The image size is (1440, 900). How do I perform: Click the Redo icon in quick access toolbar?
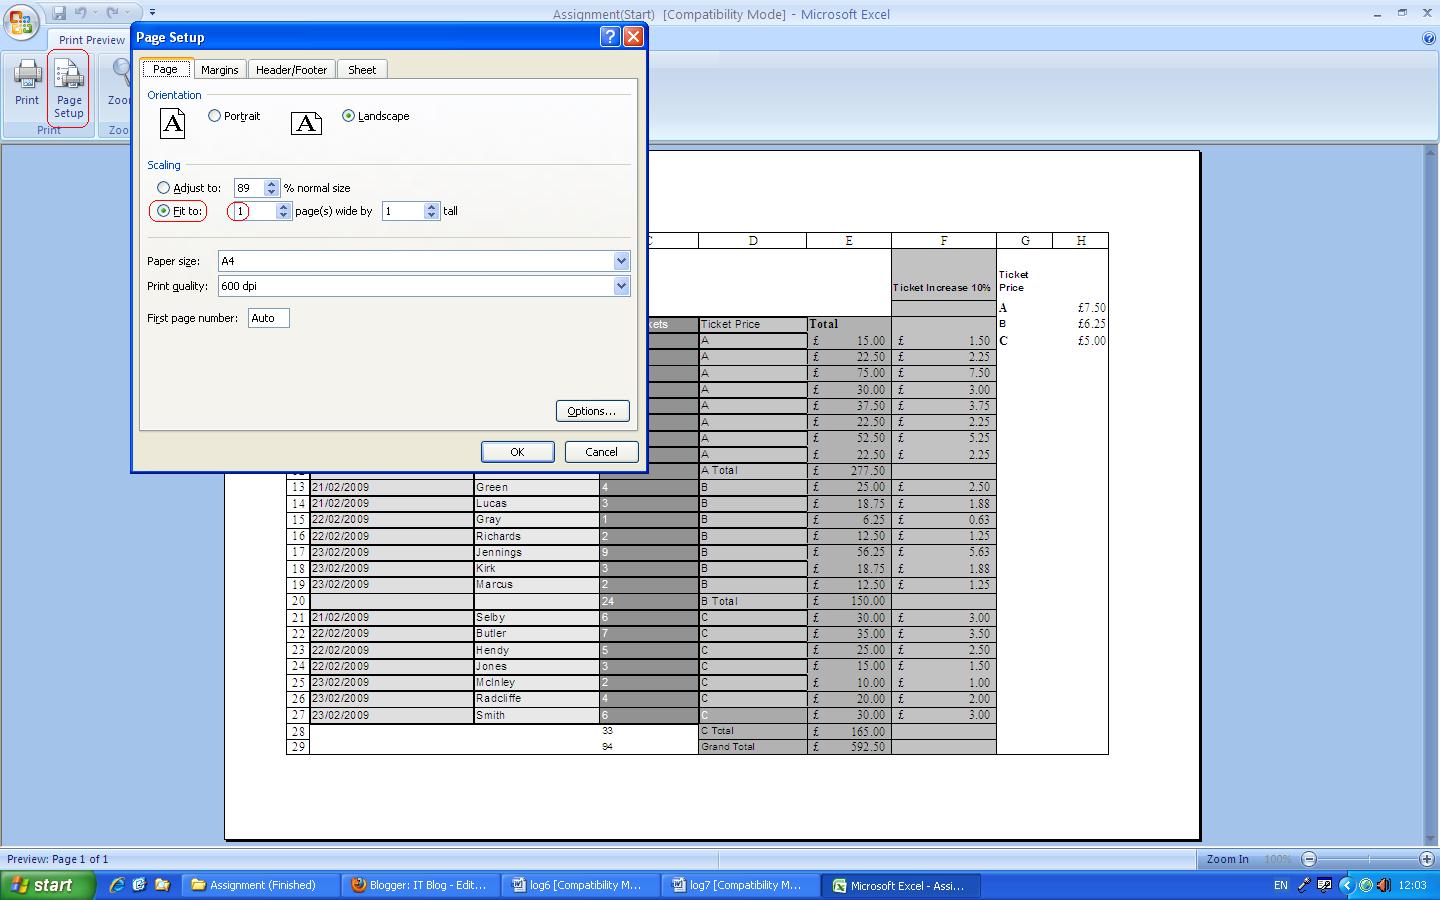pos(112,13)
